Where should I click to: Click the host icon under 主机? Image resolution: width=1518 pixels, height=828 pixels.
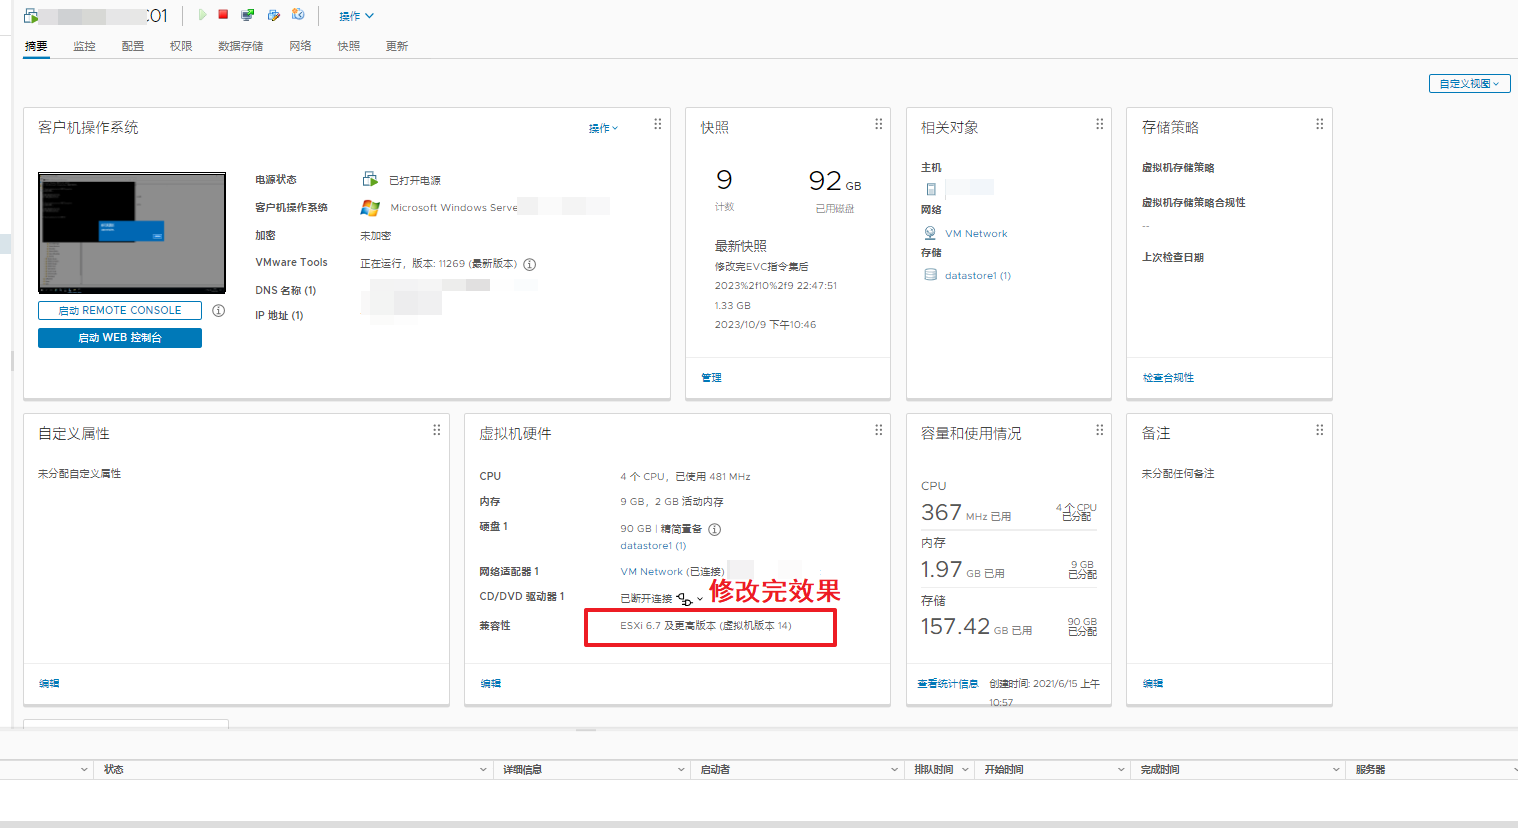point(931,188)
